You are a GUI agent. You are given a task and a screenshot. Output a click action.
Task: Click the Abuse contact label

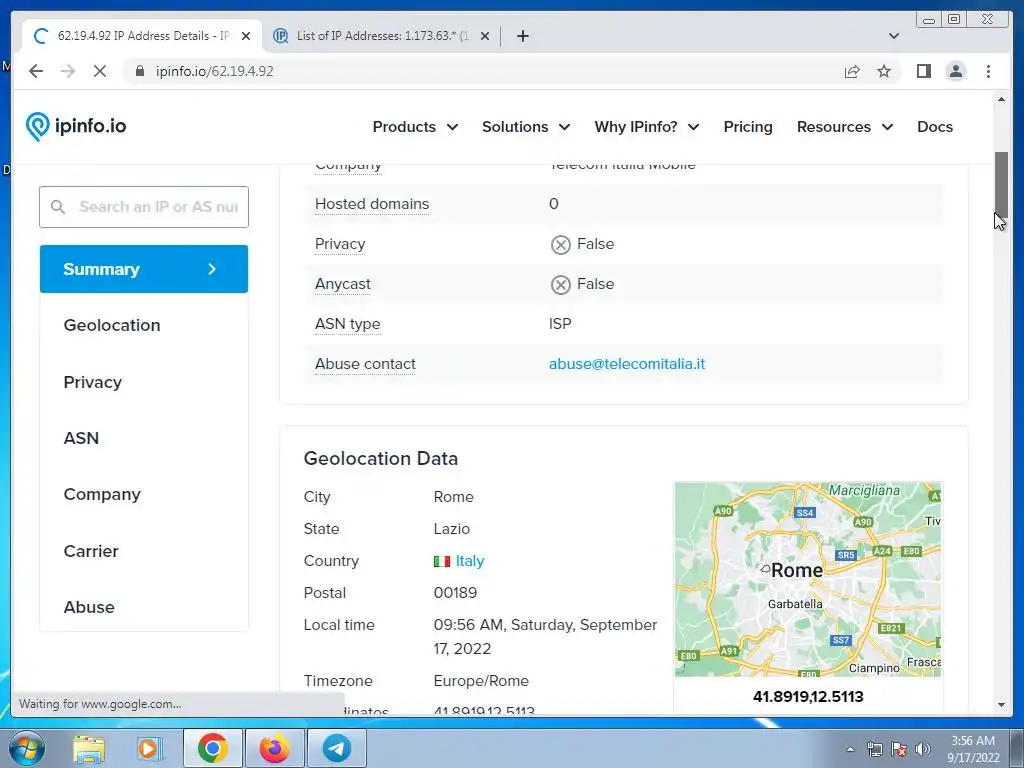pyautogui.click(x=365, y=364)
